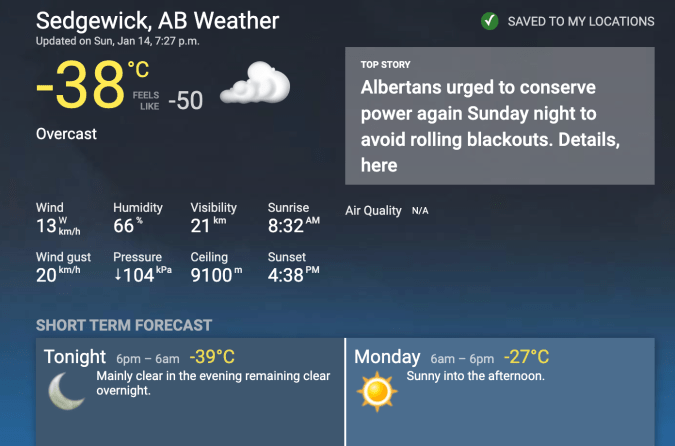Click the Short Term Forecast heading
675x446 pixels.
pos(124,325)
